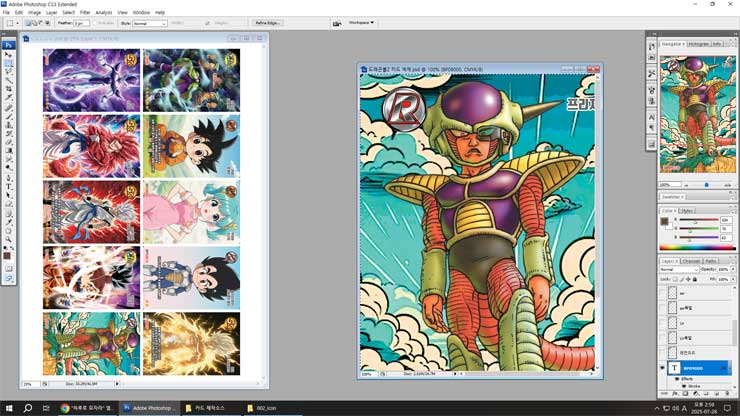
Task: Switch to the Styles tab
Action: click(687, 211)
